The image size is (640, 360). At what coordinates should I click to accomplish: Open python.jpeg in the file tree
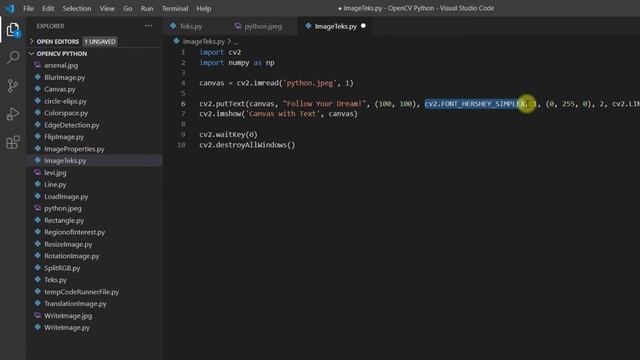62,208
